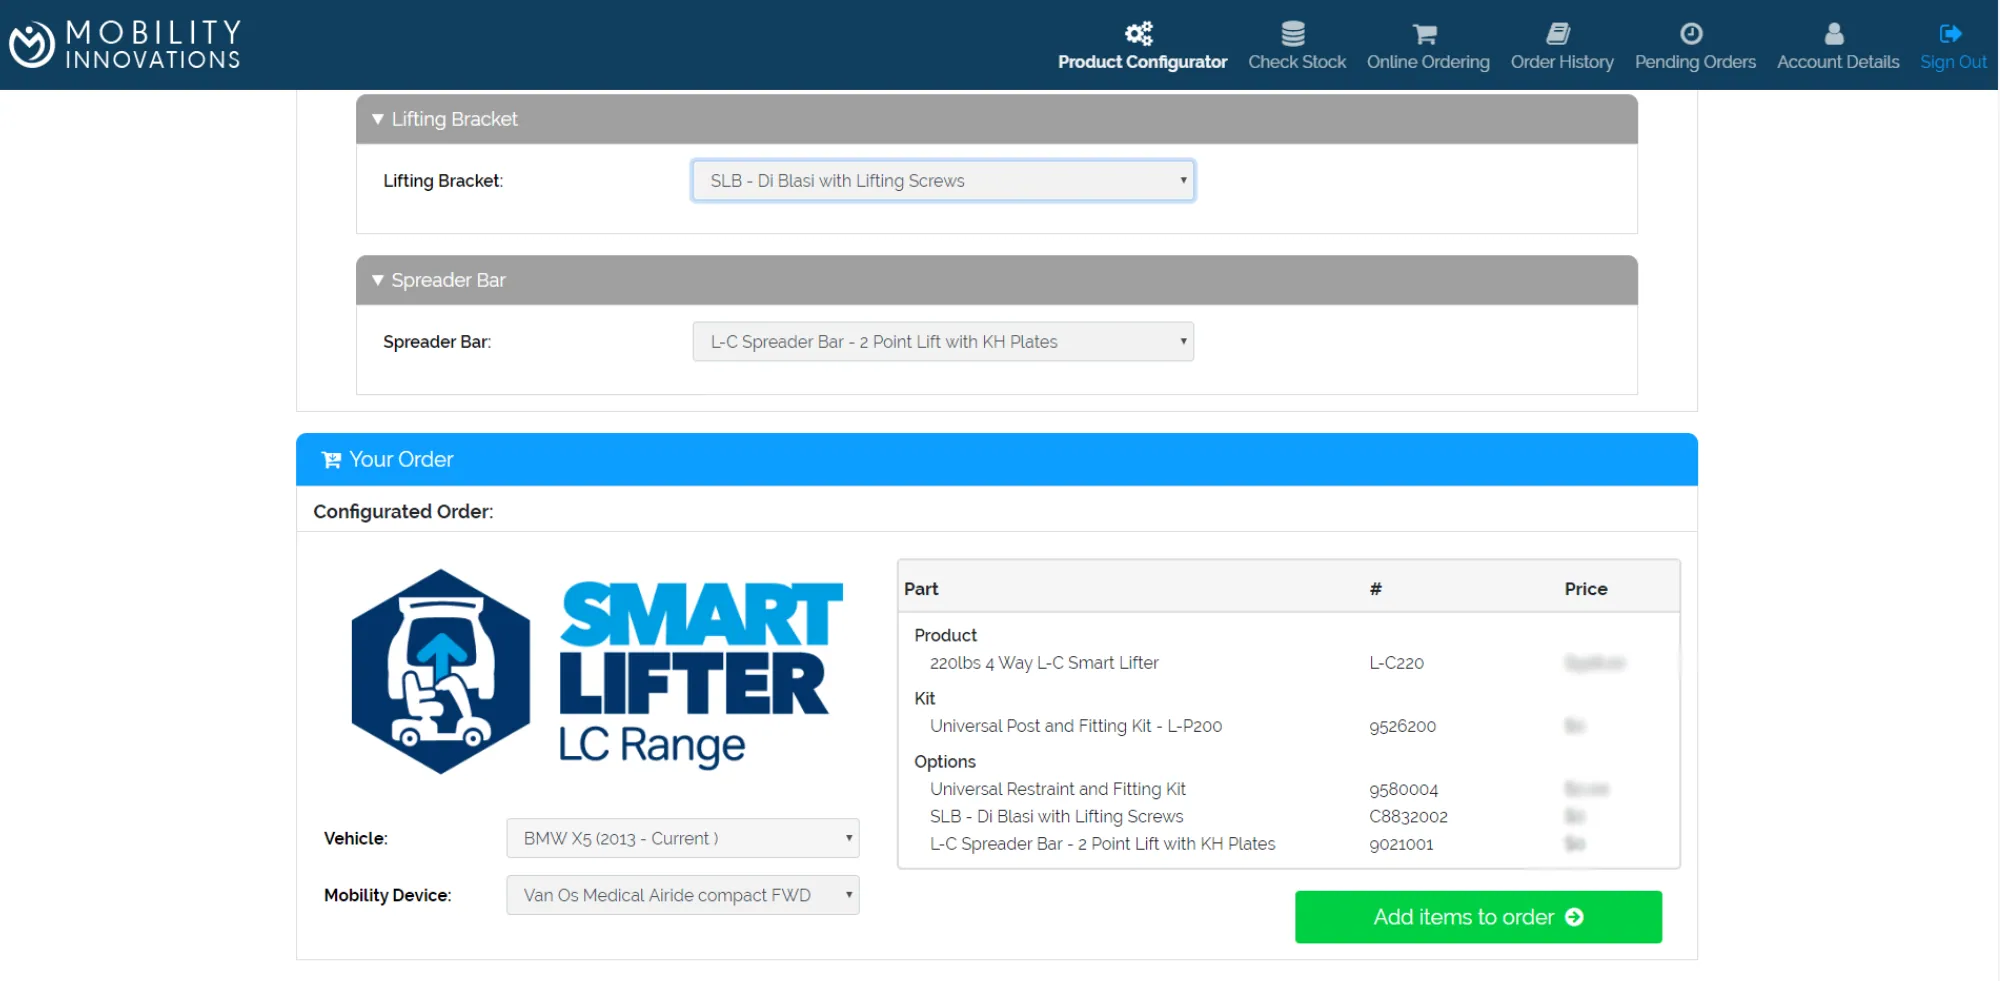This screenshot has height=981, width=2000.
Task: Click 220lbs 4 Way L-C Smart Lifter row
Action: (1288, 663)
